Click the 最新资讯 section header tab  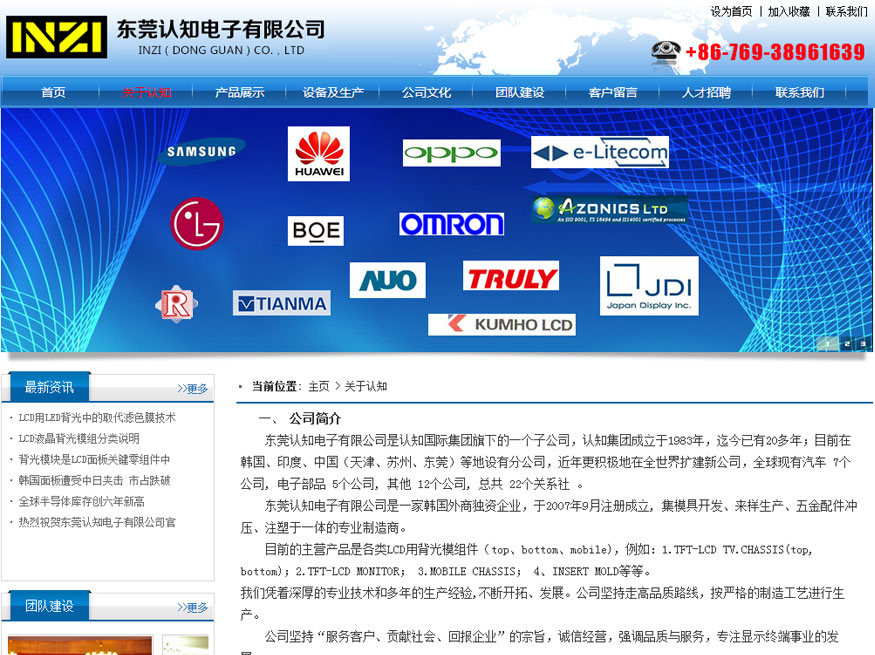(49, 387)
